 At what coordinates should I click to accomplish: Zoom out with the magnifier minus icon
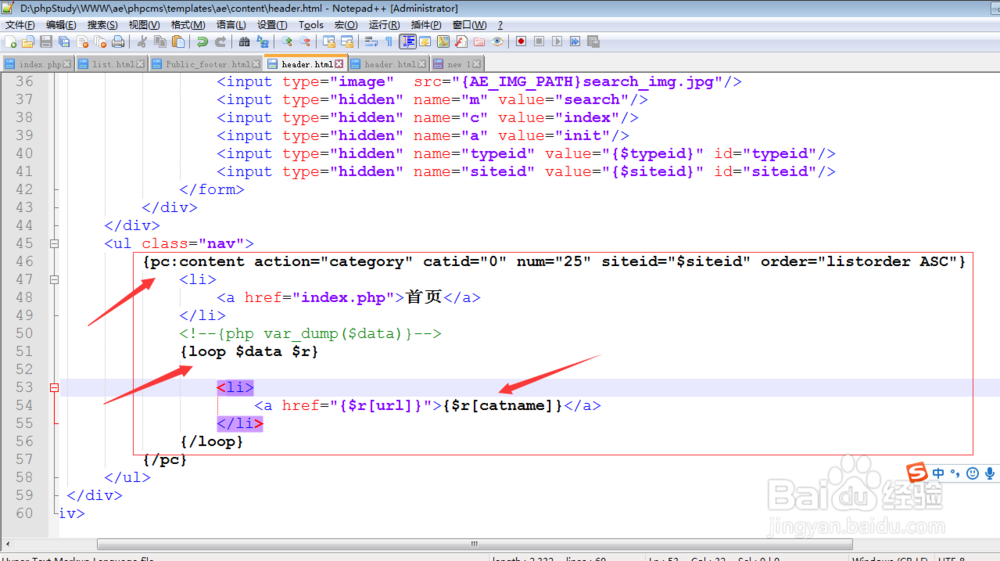point(305,41)
